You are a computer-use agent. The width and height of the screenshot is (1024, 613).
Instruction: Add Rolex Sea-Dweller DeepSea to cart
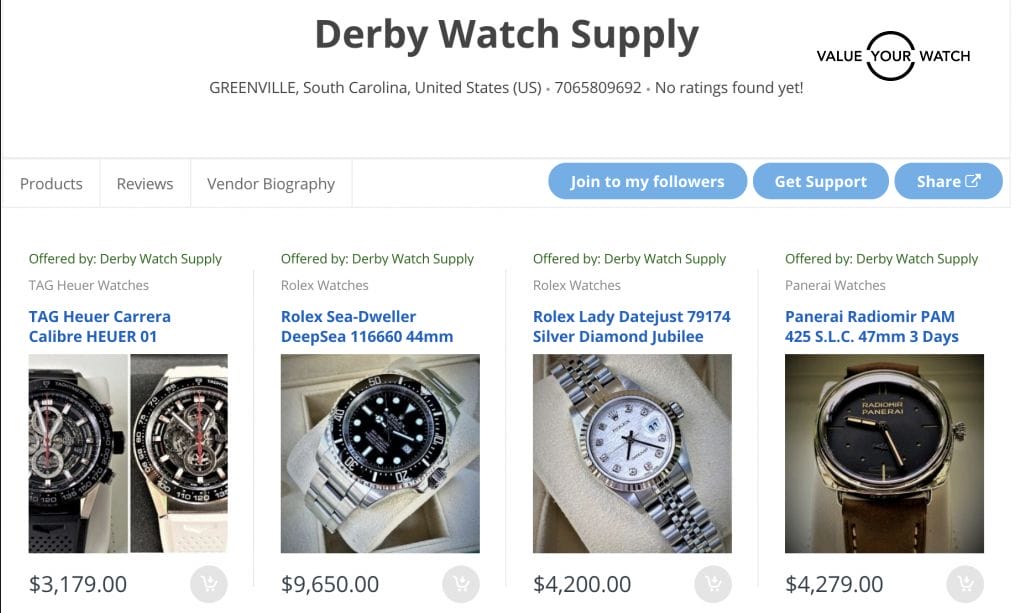click(x=460, y=584)
